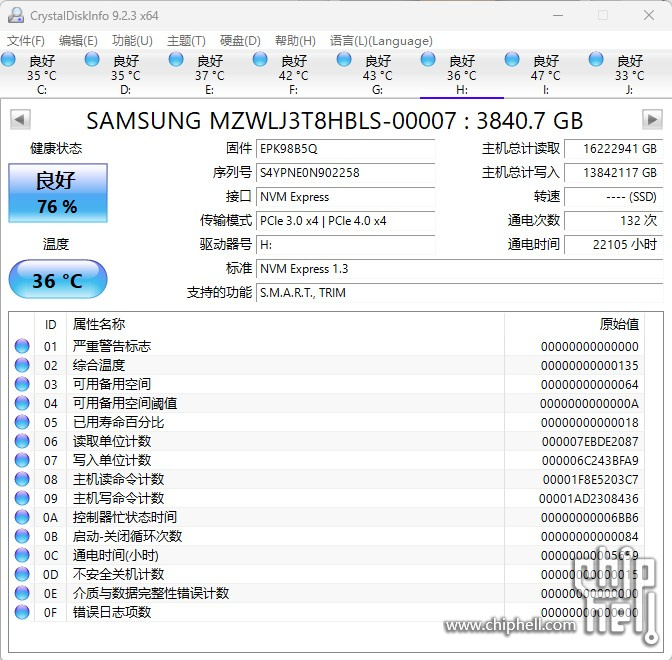Click total host writes value 13842117 GB
672x660 pixels.
click(x=613, y=173)
